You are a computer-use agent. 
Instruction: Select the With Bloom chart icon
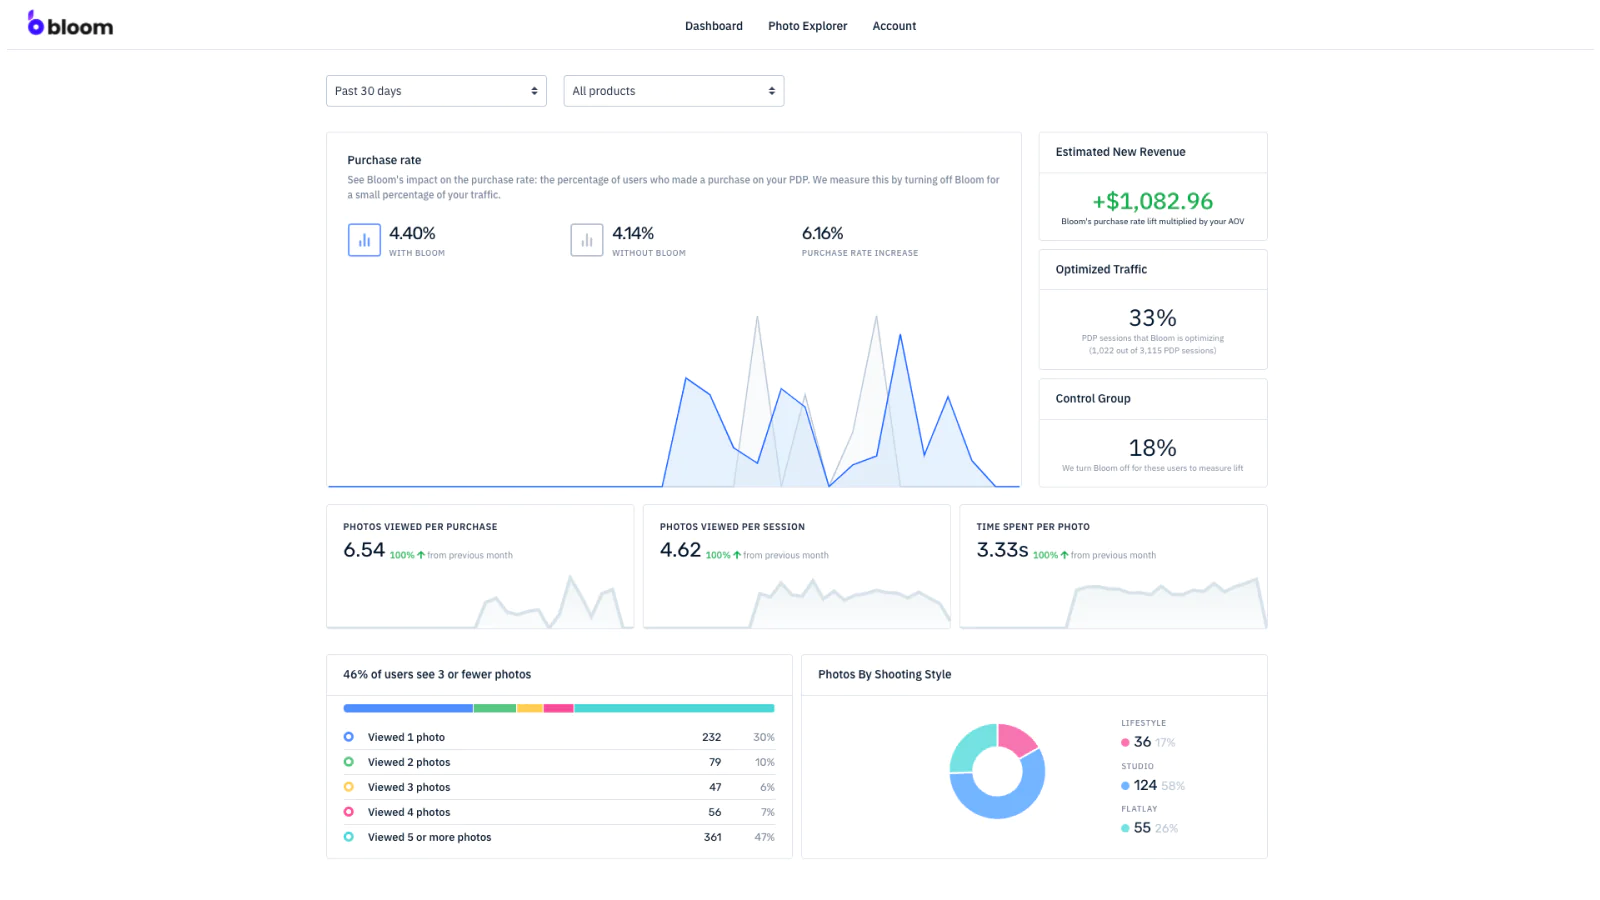(x=364, y=240)
